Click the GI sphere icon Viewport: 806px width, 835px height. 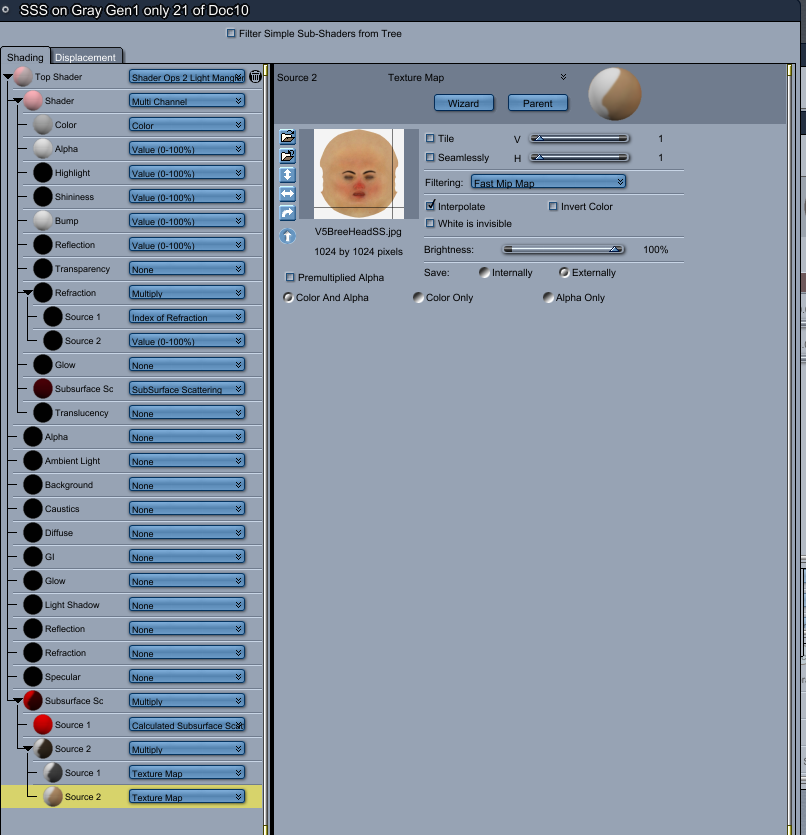33,556
